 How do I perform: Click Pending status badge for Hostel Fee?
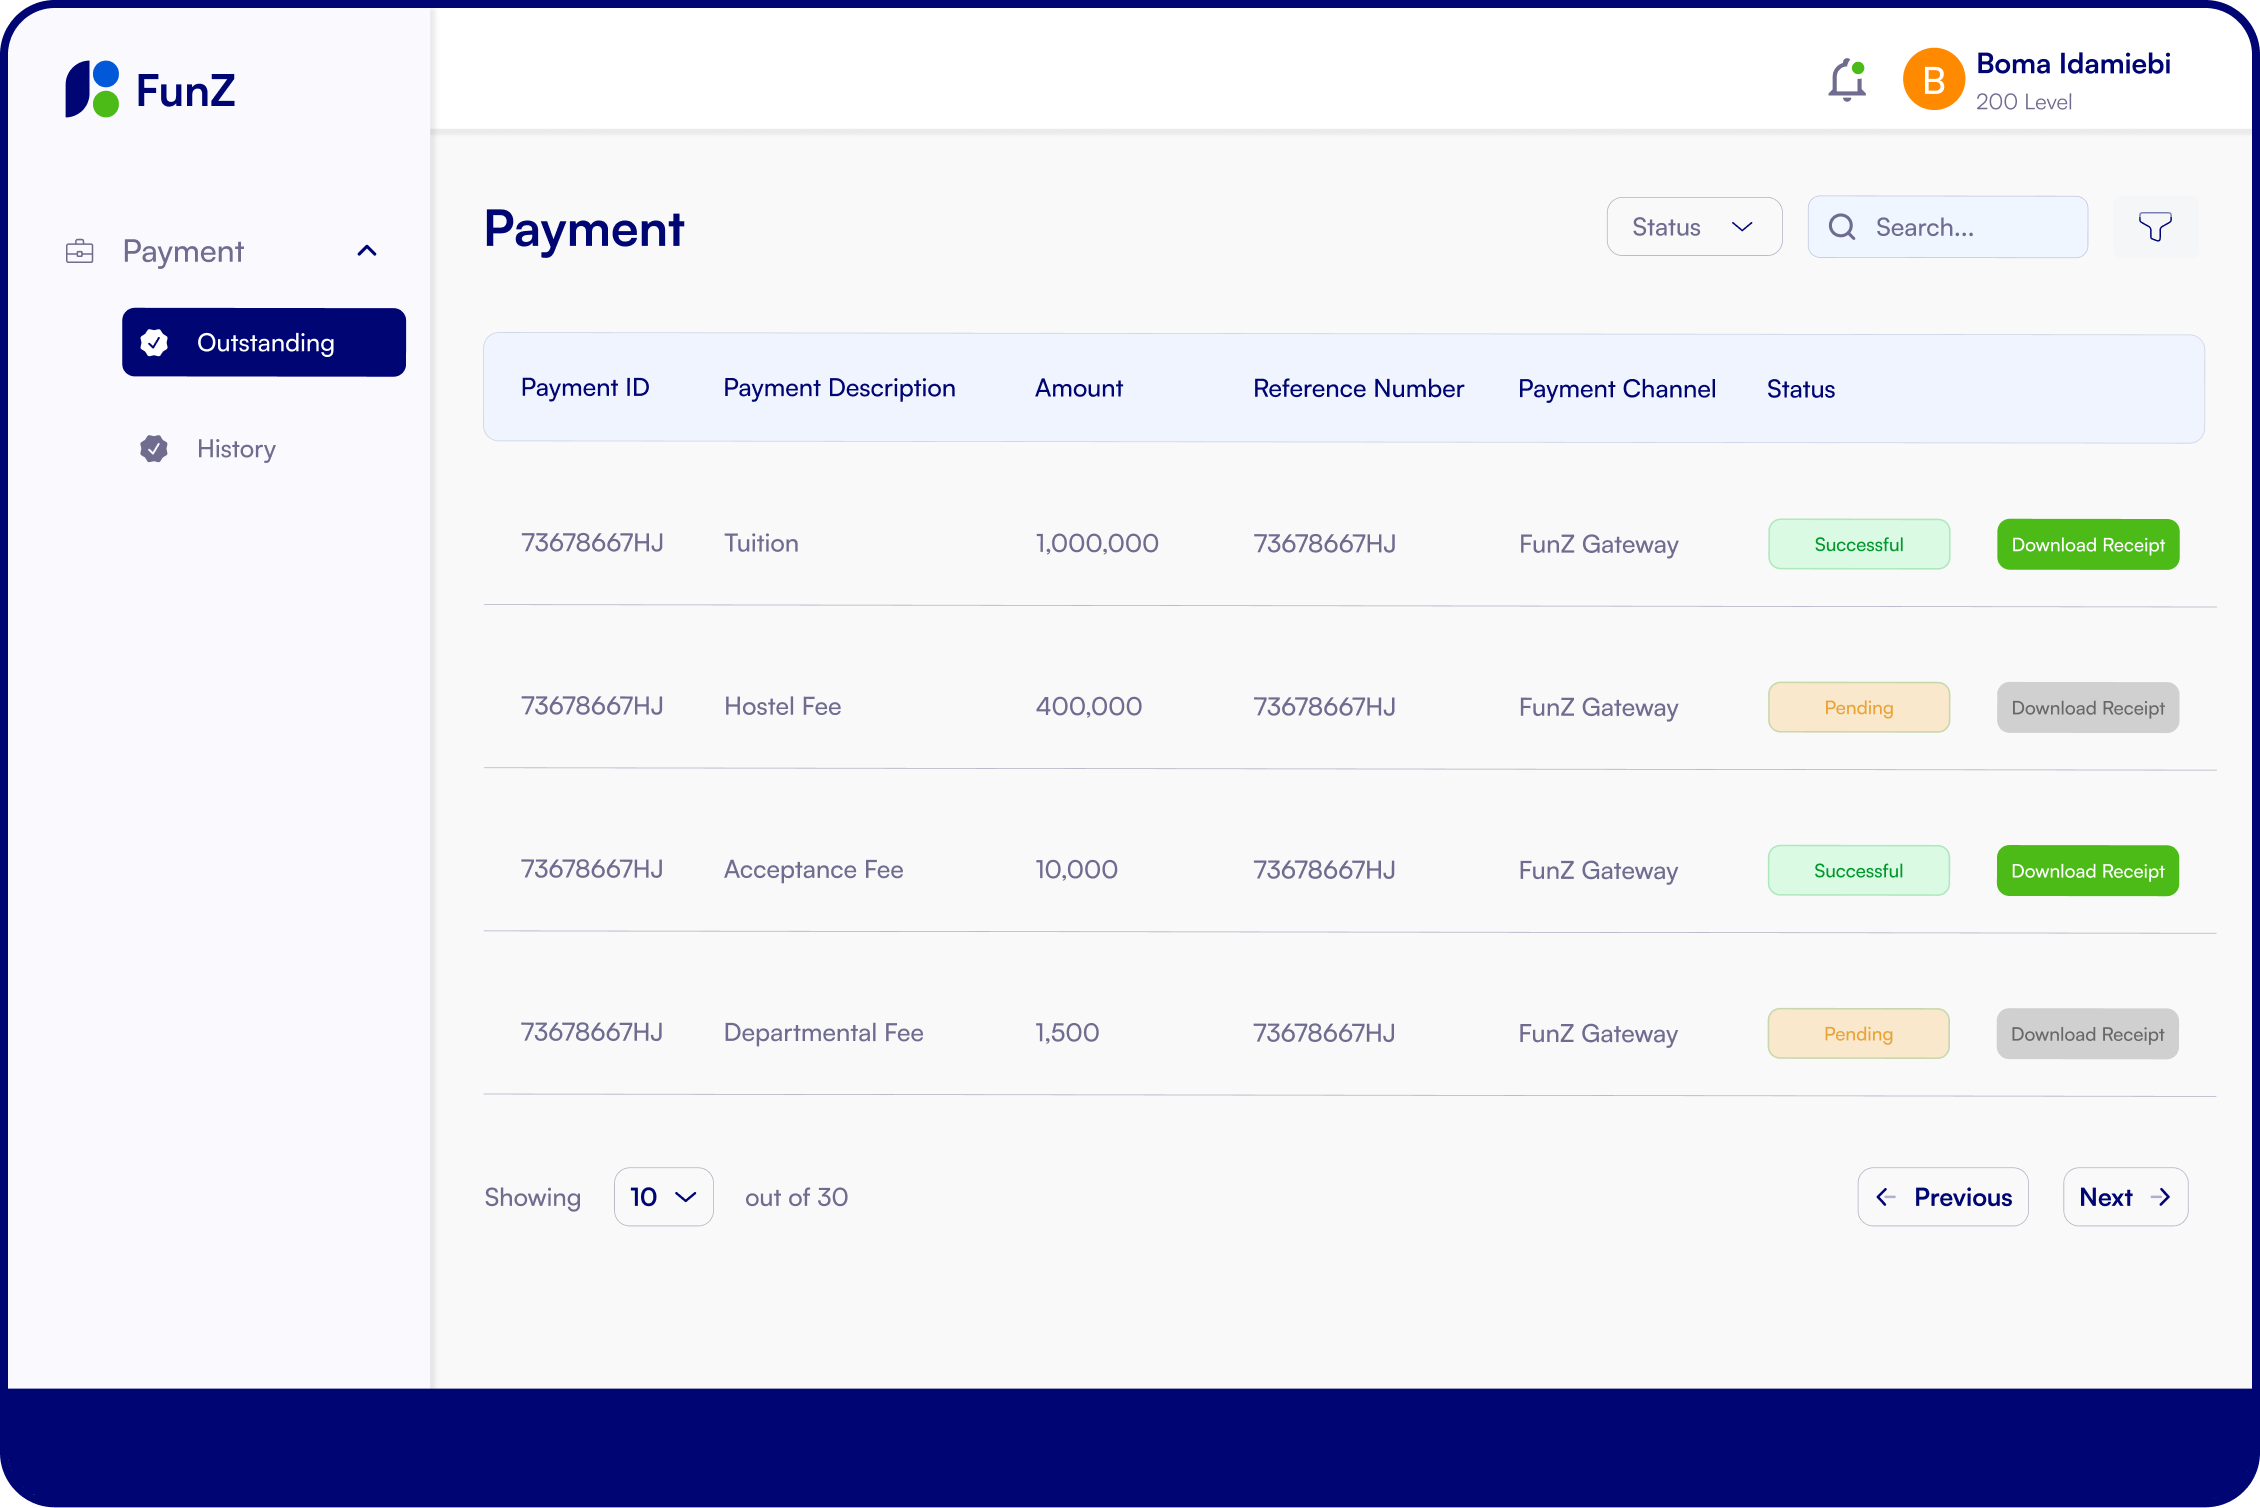coord(1858,708)
